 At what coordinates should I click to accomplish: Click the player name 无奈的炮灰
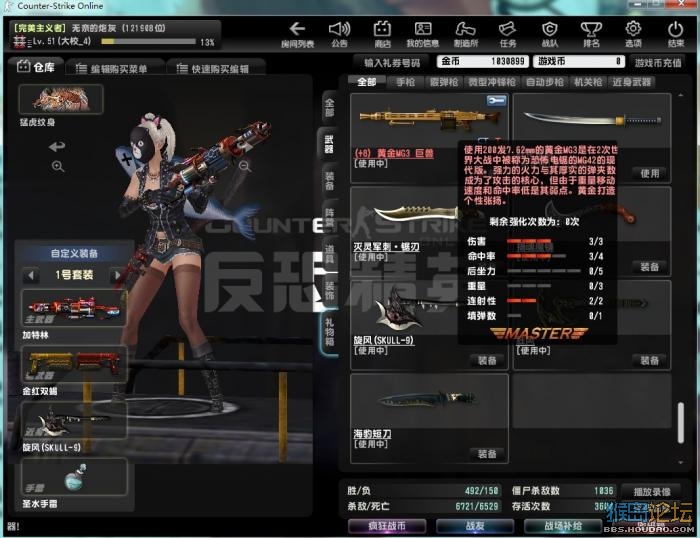(94, 28)
